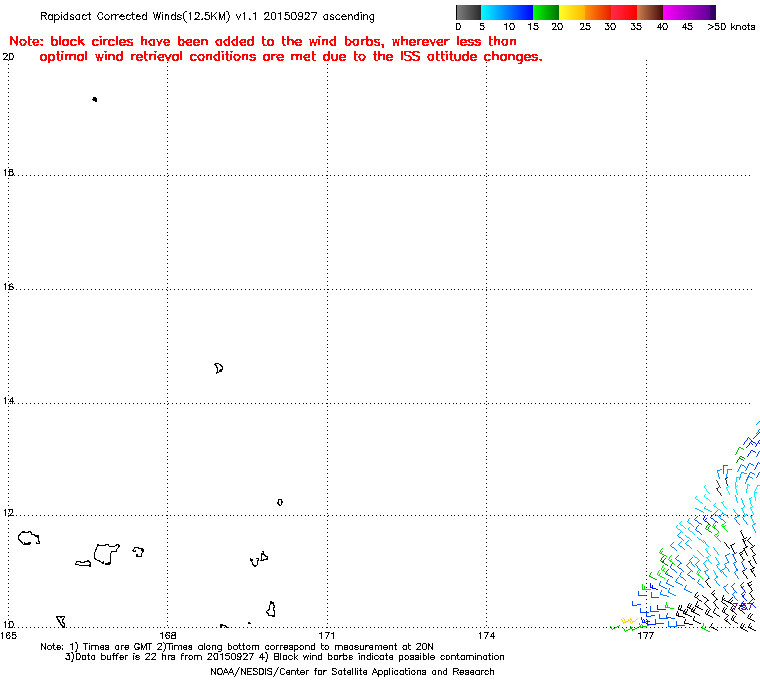
Task: Click the red 30-35 knots legend segment
Action: click(624, 12)
